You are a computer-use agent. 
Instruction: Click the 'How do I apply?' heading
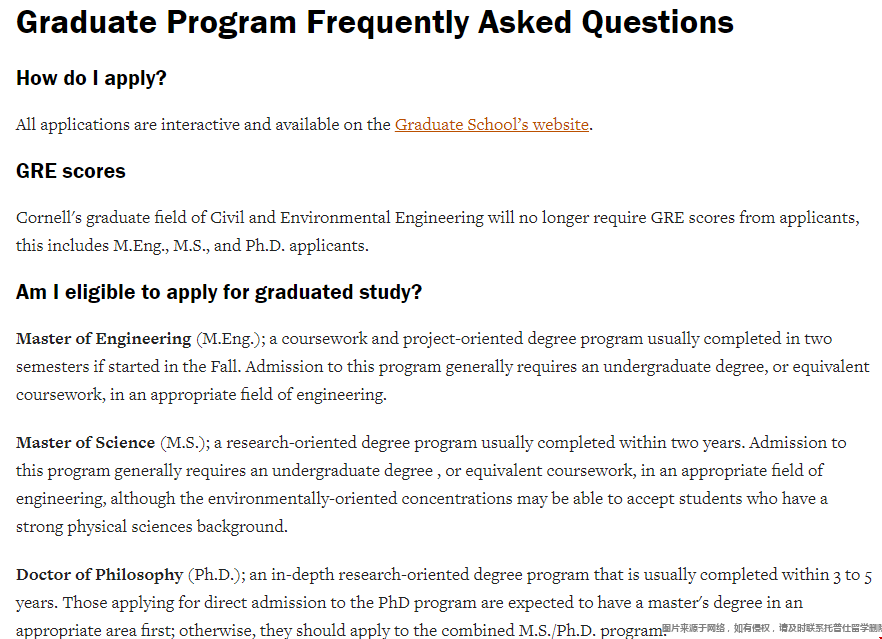pyautogui.click(x=91, y=78)
